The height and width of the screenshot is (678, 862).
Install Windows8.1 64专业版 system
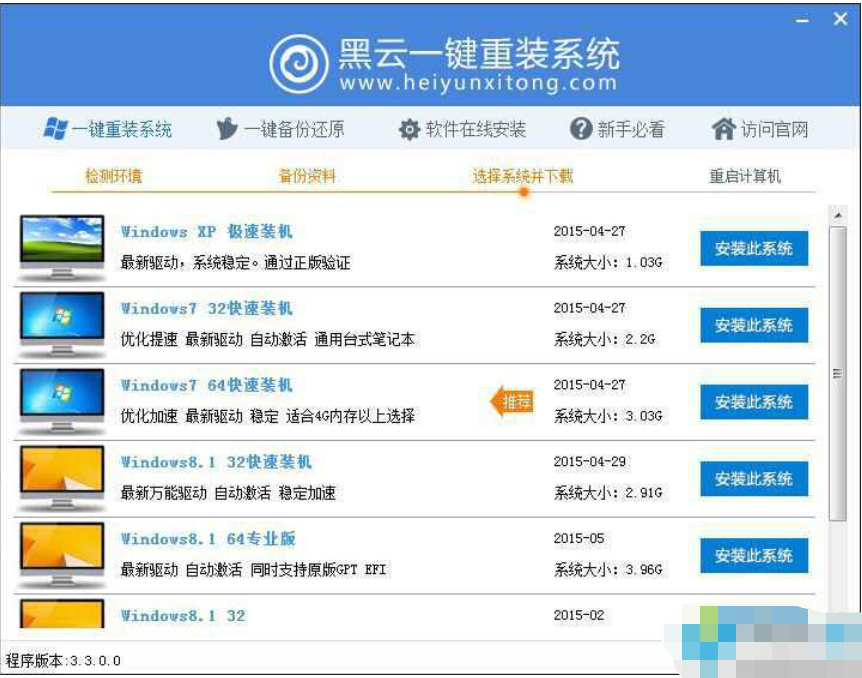click(x=754, y=556)
